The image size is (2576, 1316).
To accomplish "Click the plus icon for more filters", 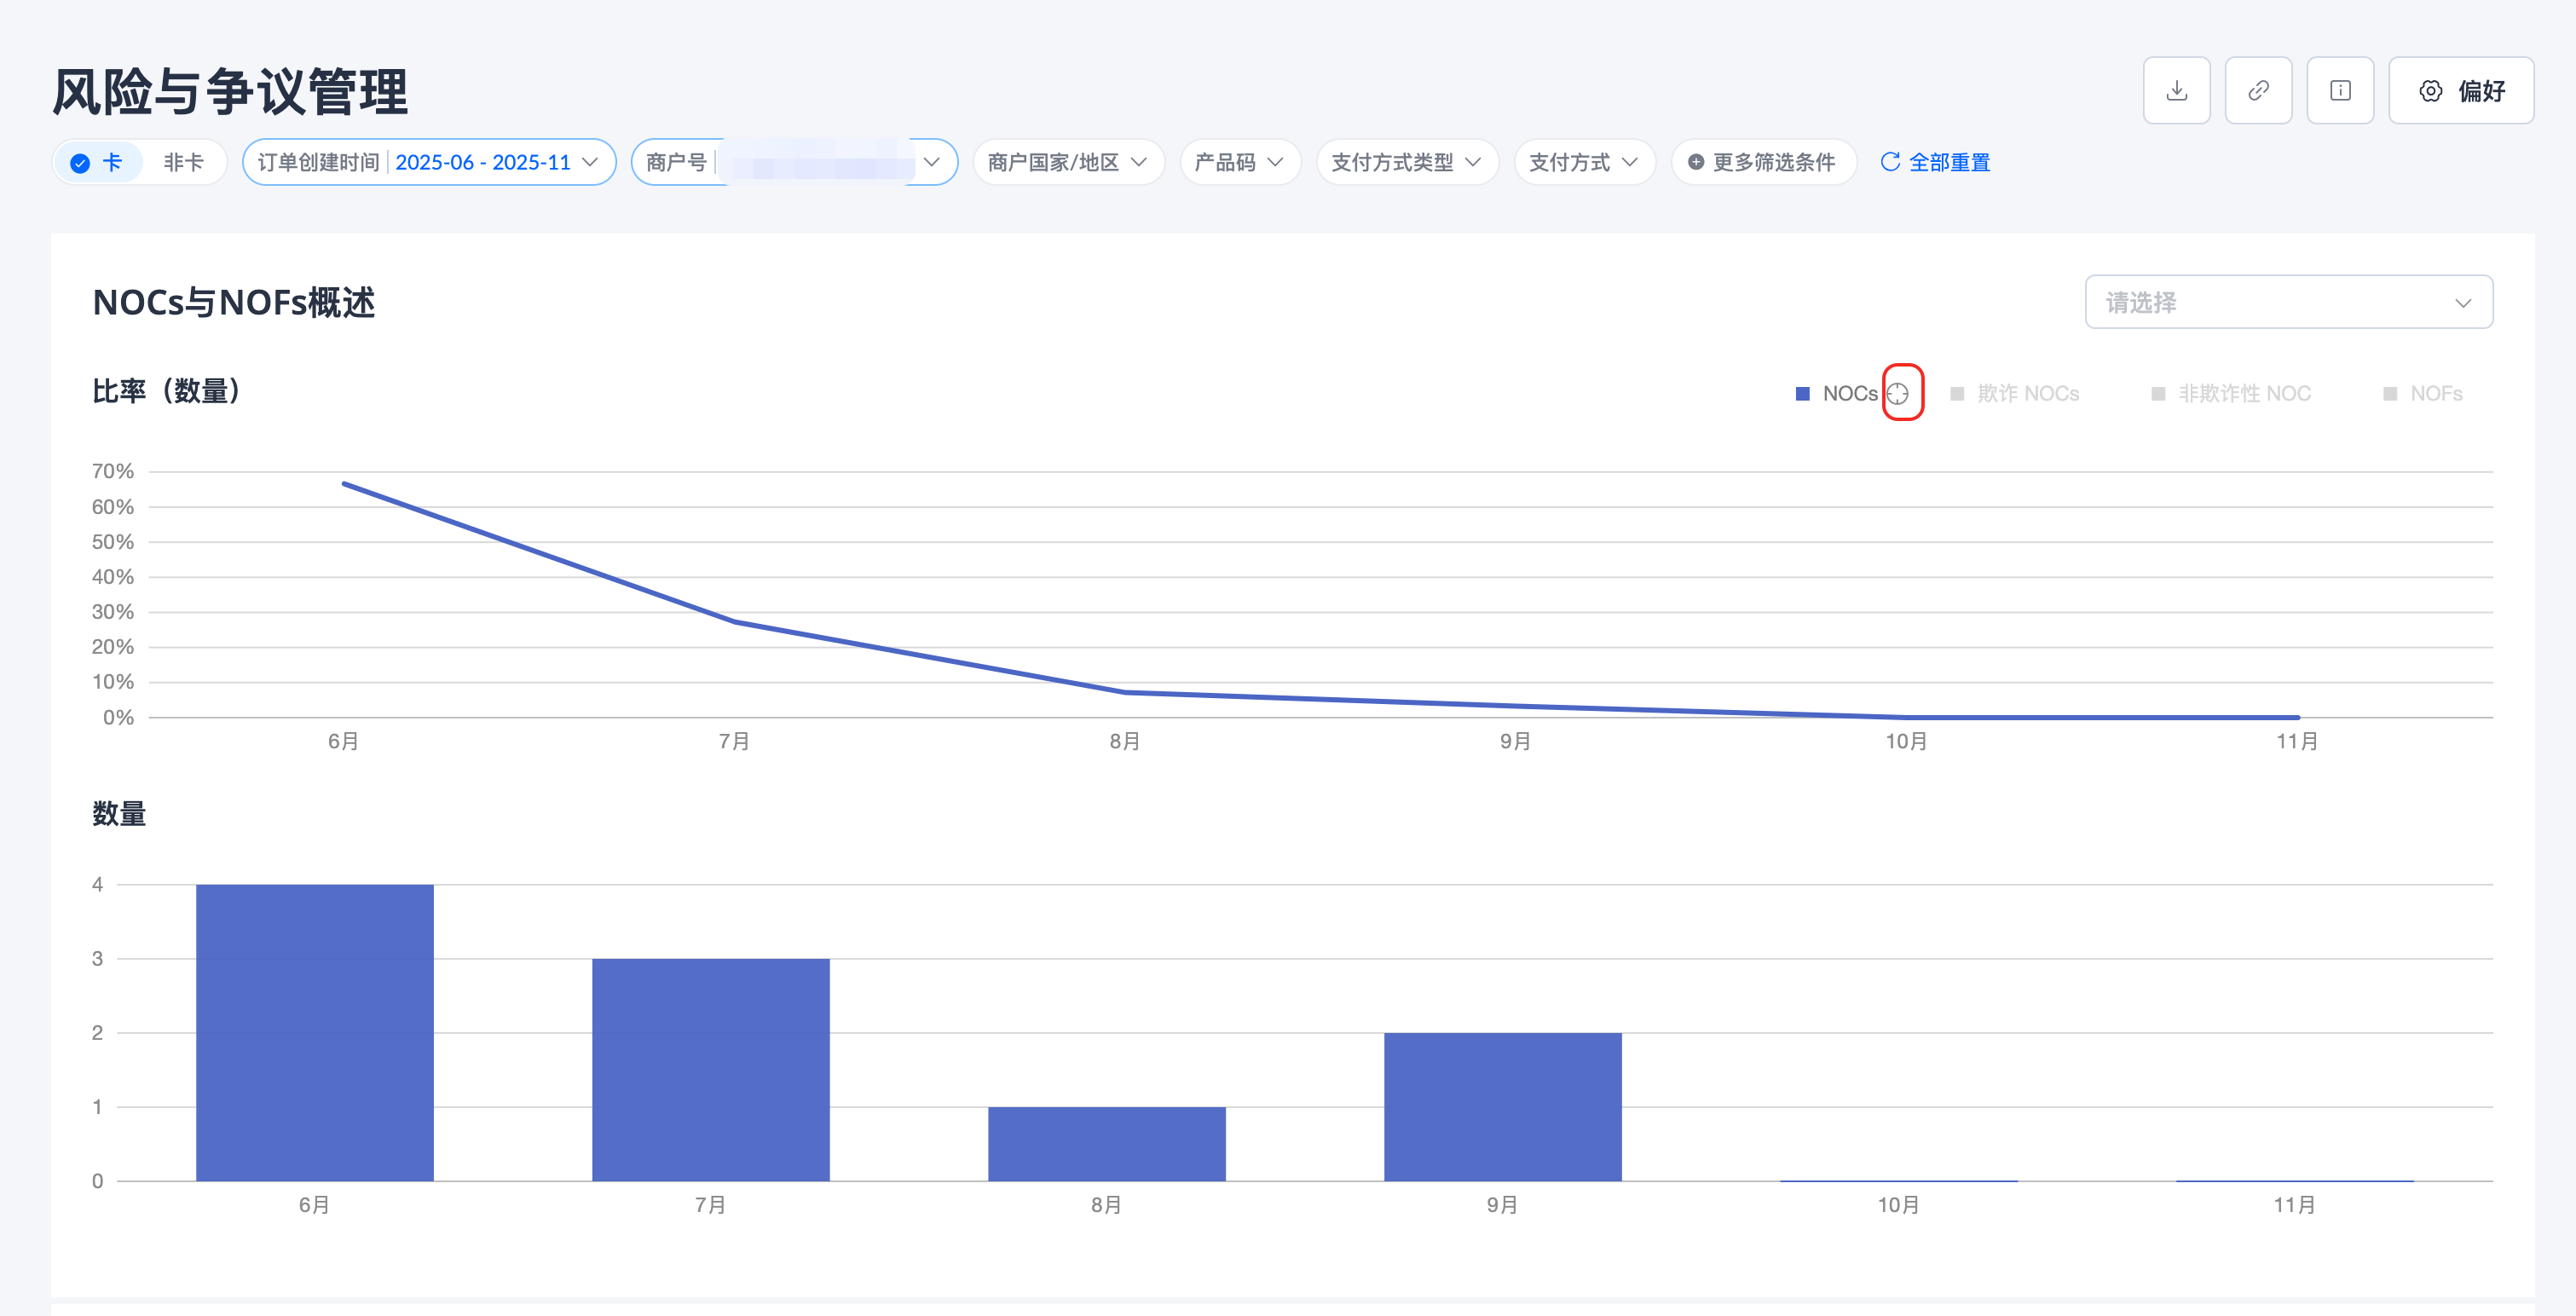I will click(1696, 162).
